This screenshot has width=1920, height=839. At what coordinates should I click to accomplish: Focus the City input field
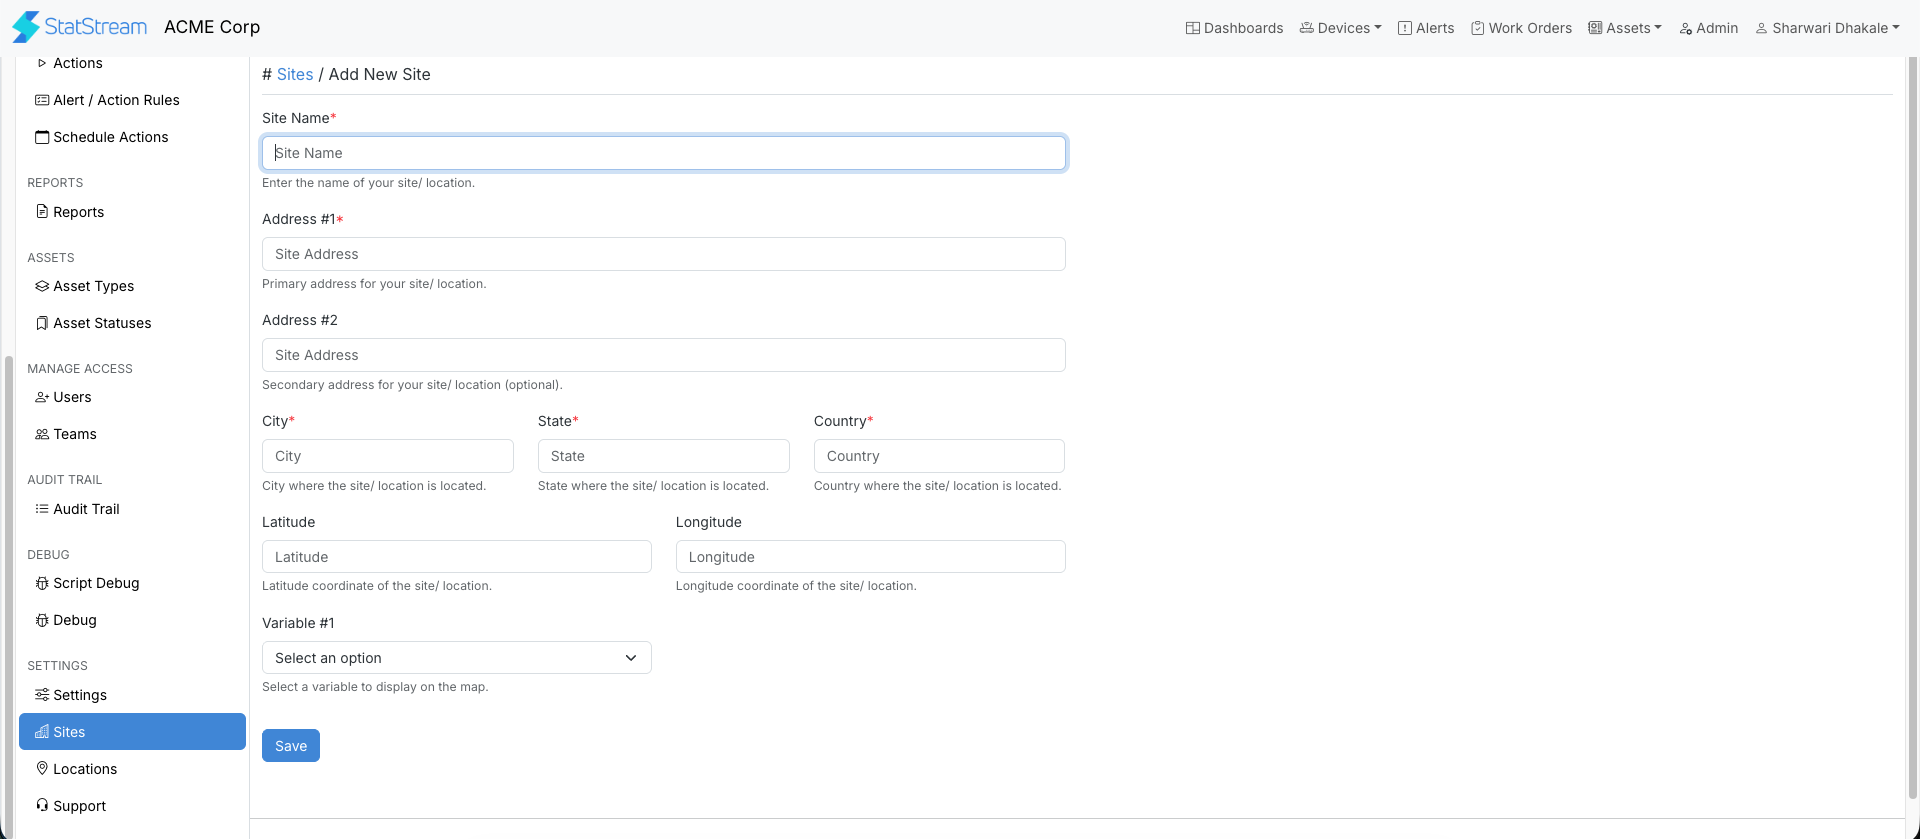point(388,456)
